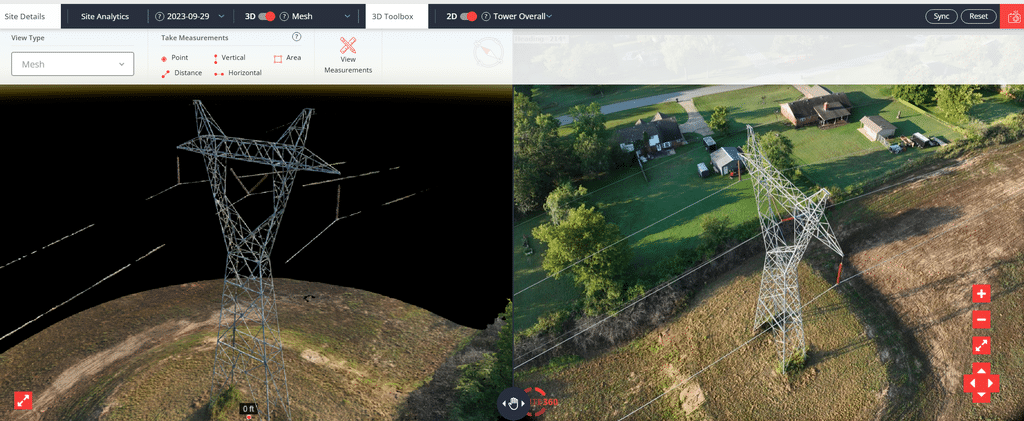Pan the 2D photo right
Screen dimensions: 1024x421
(x=993, y=383)
